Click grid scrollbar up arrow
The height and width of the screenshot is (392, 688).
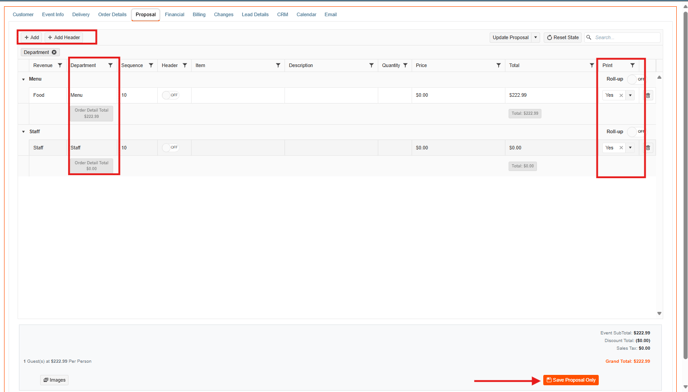[659, 77]
